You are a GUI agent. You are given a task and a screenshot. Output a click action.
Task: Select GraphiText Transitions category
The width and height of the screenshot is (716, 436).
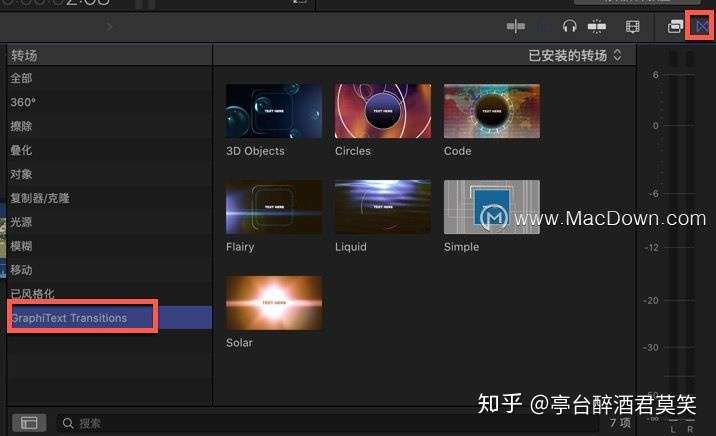point(110,317)
